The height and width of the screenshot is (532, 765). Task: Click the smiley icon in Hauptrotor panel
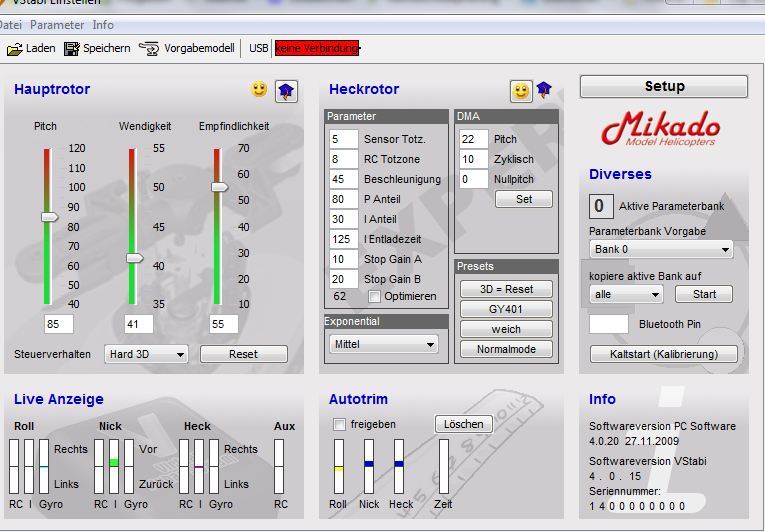[259, 89]
